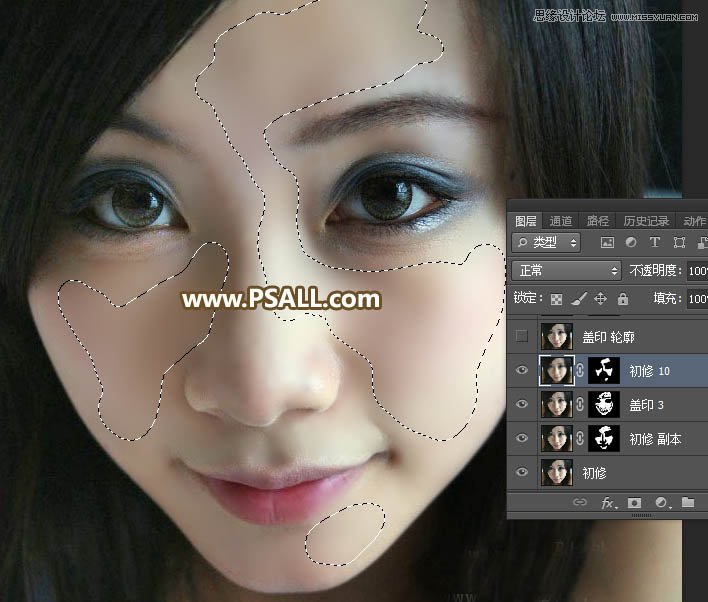The image size is (708, 602).
Task: Select the 初修 layer thumbnail
Action: tap(557, 472)
